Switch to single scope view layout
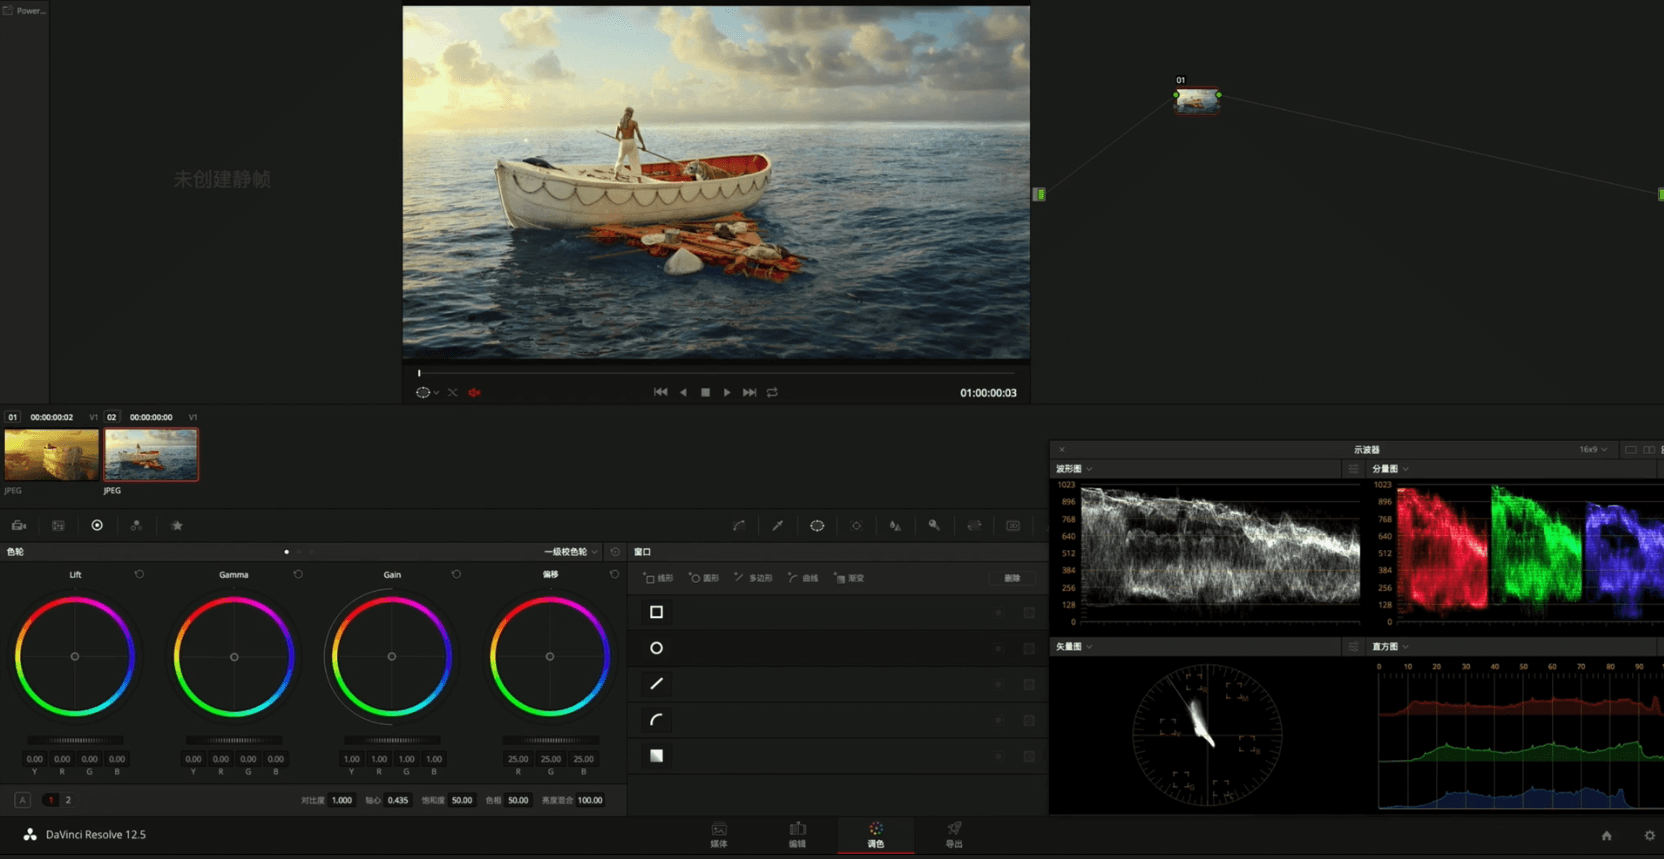 [1630, 450]
